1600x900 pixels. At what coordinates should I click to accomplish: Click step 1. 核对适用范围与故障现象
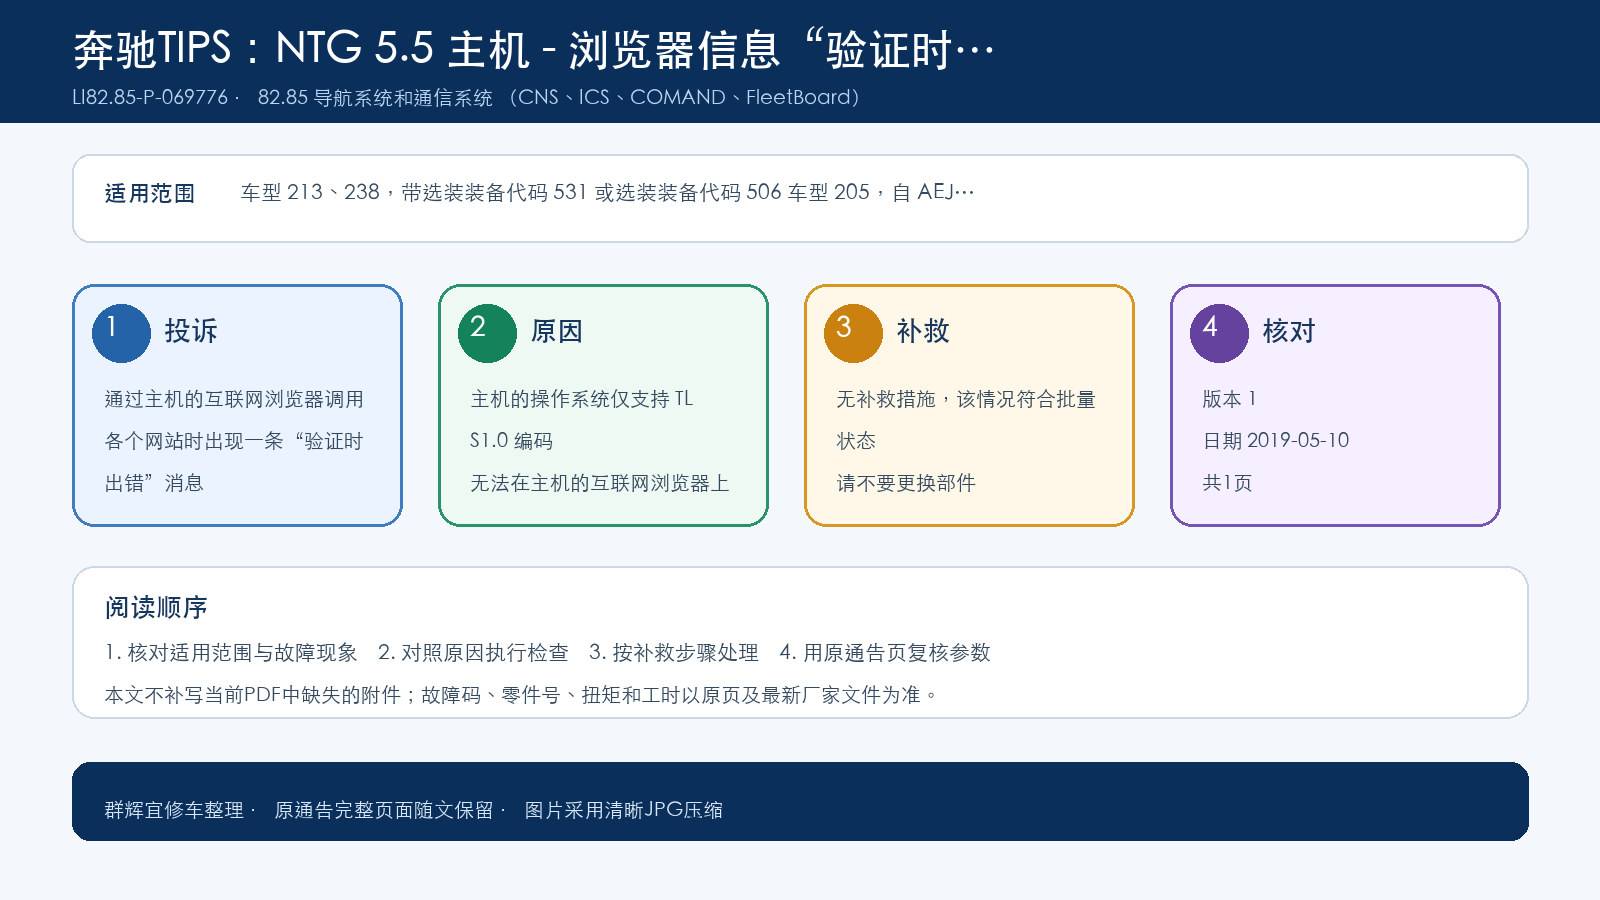coord(231,653)
